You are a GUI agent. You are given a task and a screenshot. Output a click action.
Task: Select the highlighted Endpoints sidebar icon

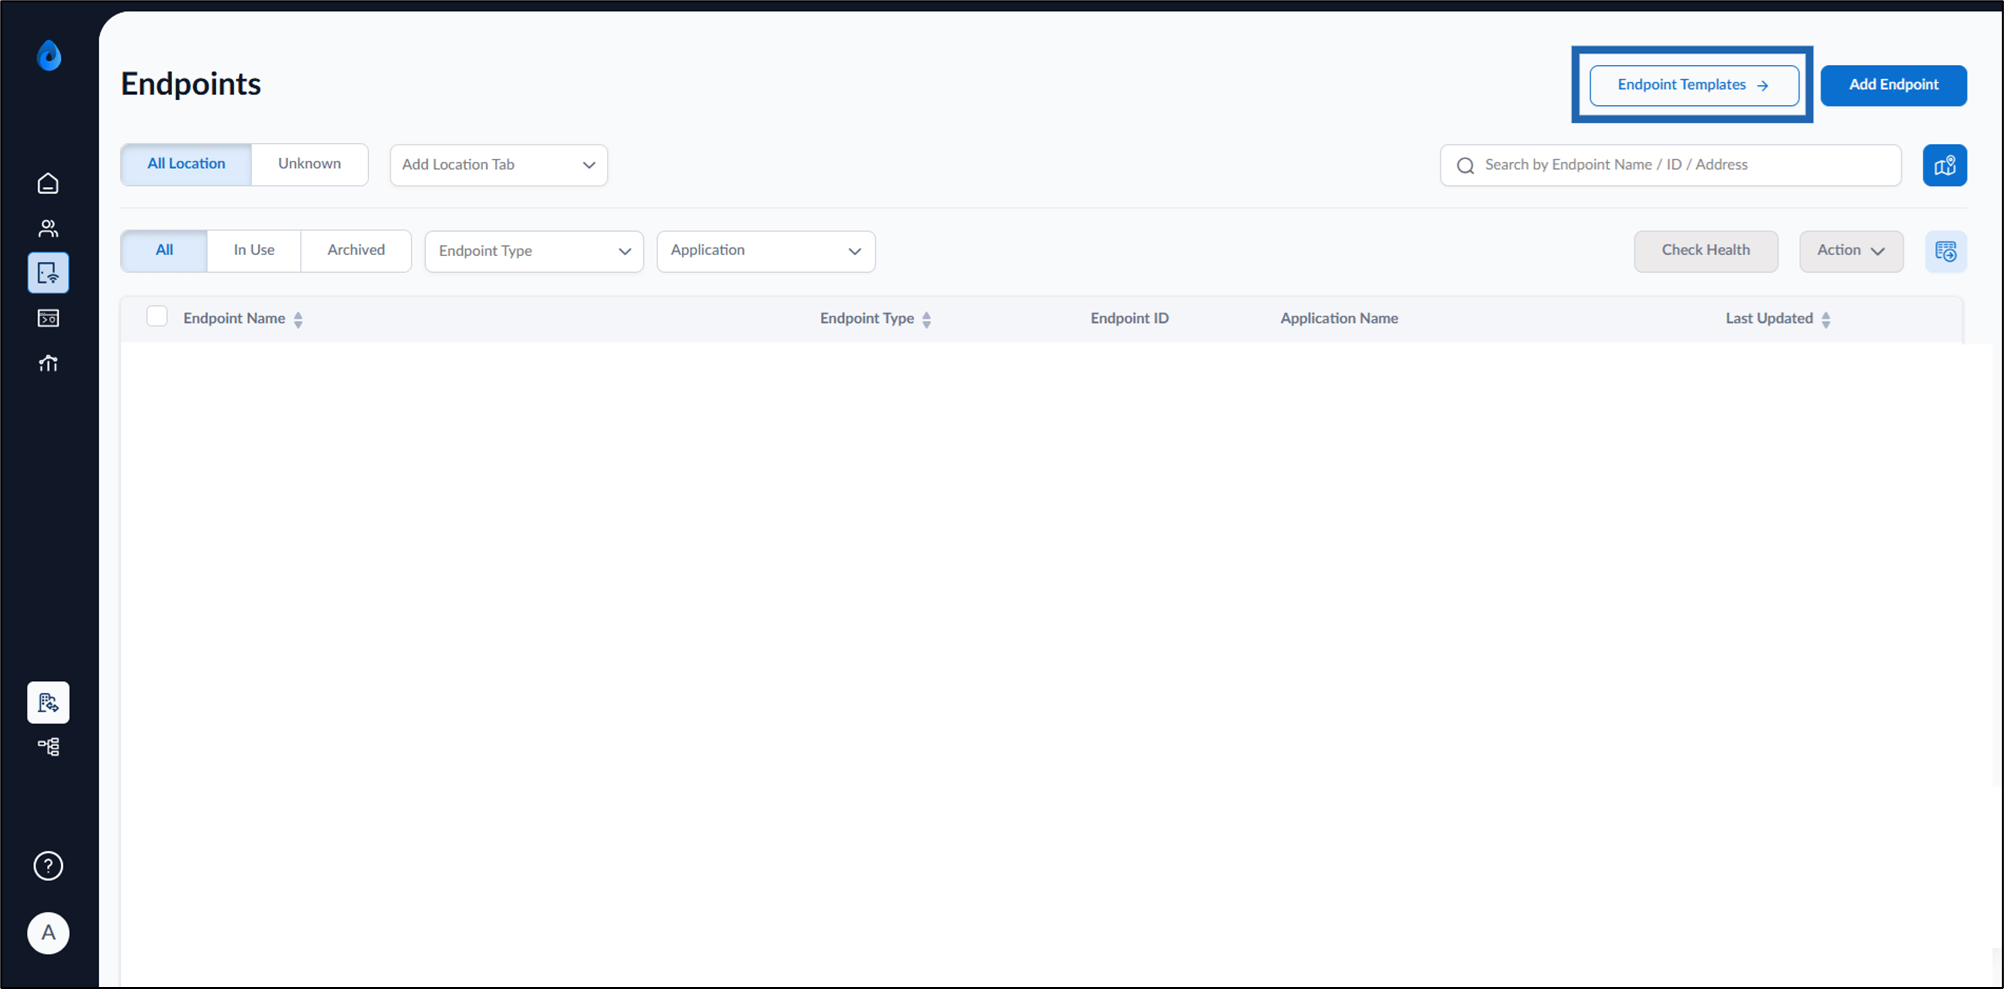[x=48, y=273]
